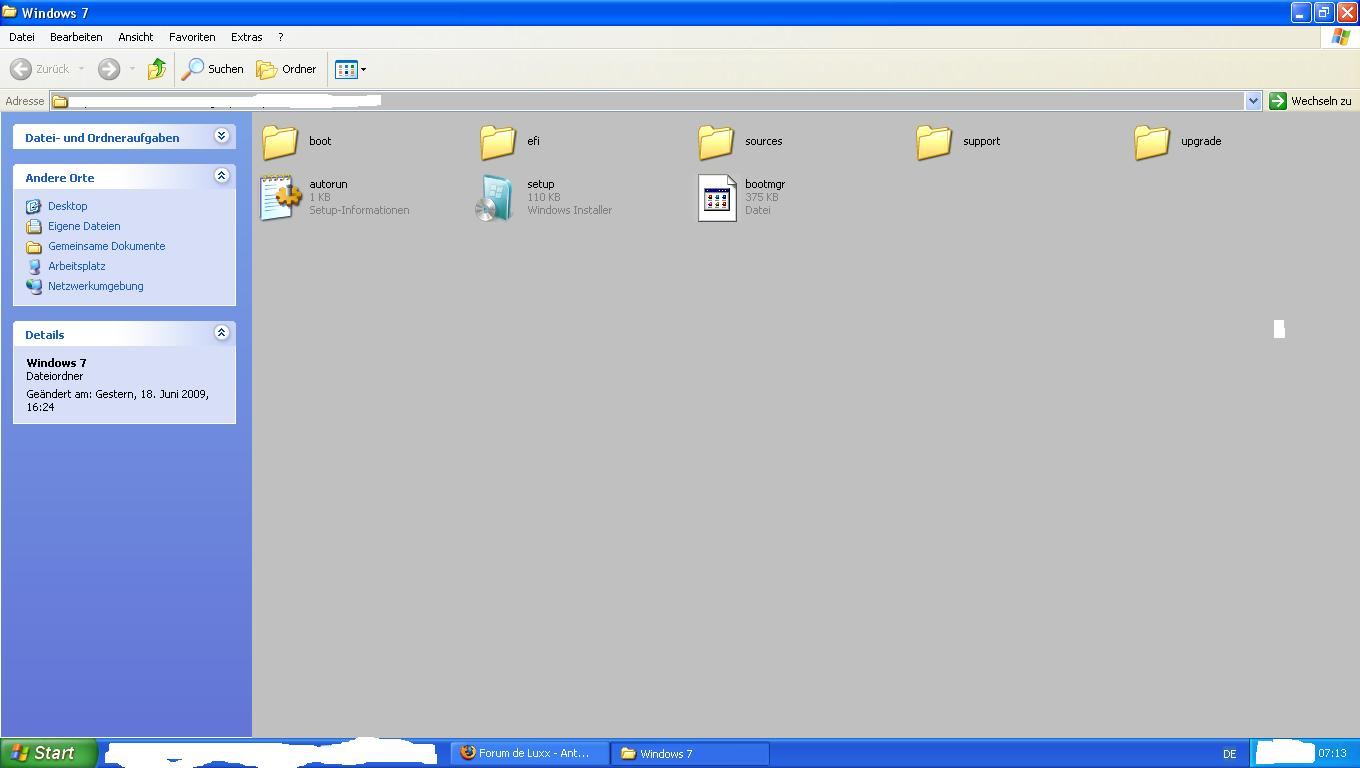Click the Andere Orte header text

[60, 178]
